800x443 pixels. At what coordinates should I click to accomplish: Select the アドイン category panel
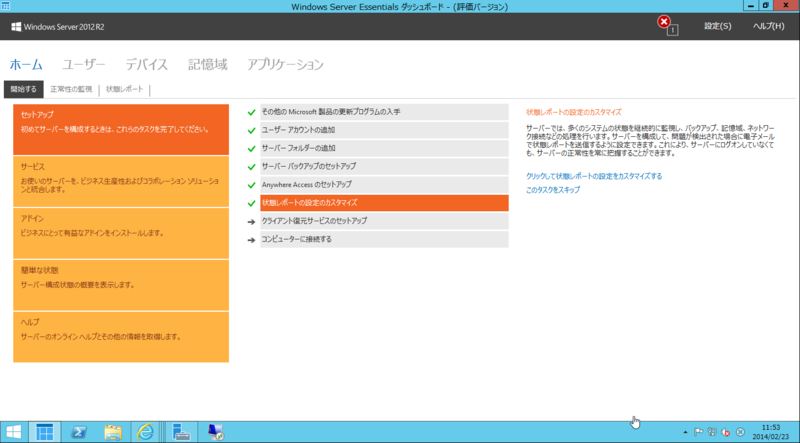point(121,233)
